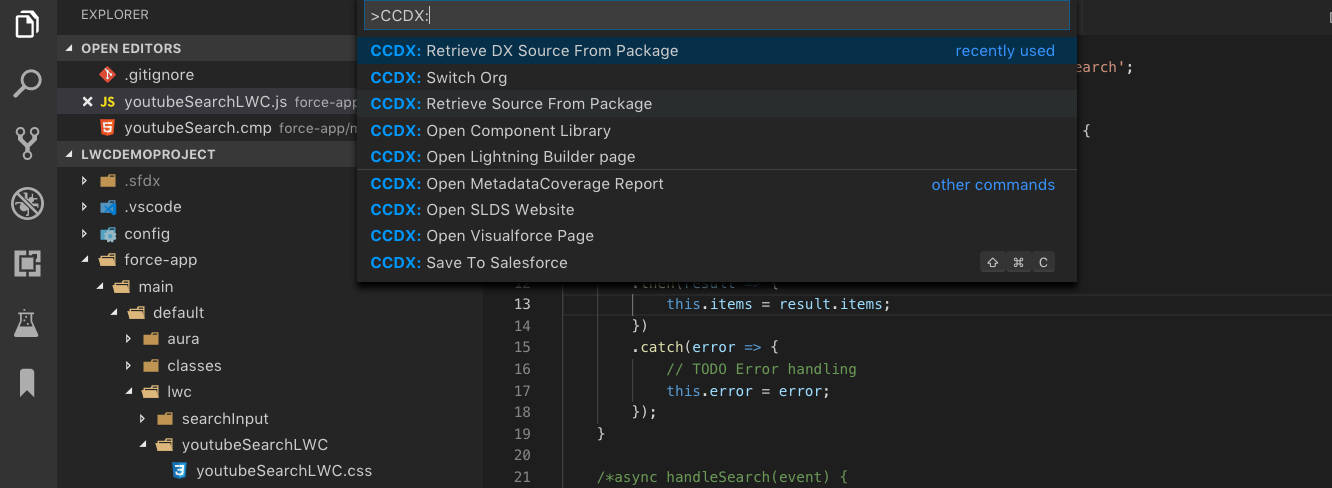Expand the config folder arrow

pyautogui.click(x=85, y=234)
